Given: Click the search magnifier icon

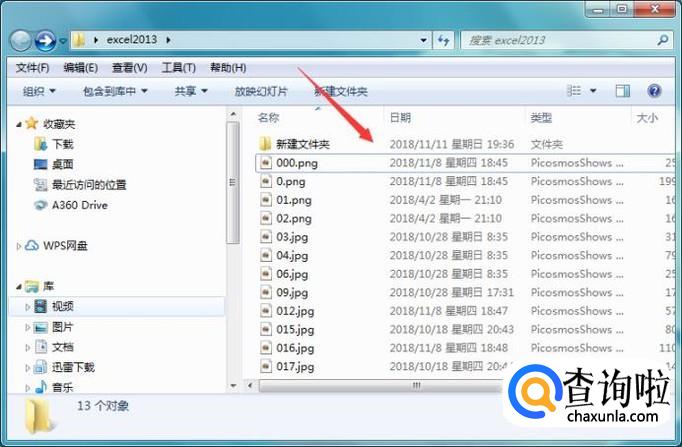Looking at the screenshot, I should 661,41.
